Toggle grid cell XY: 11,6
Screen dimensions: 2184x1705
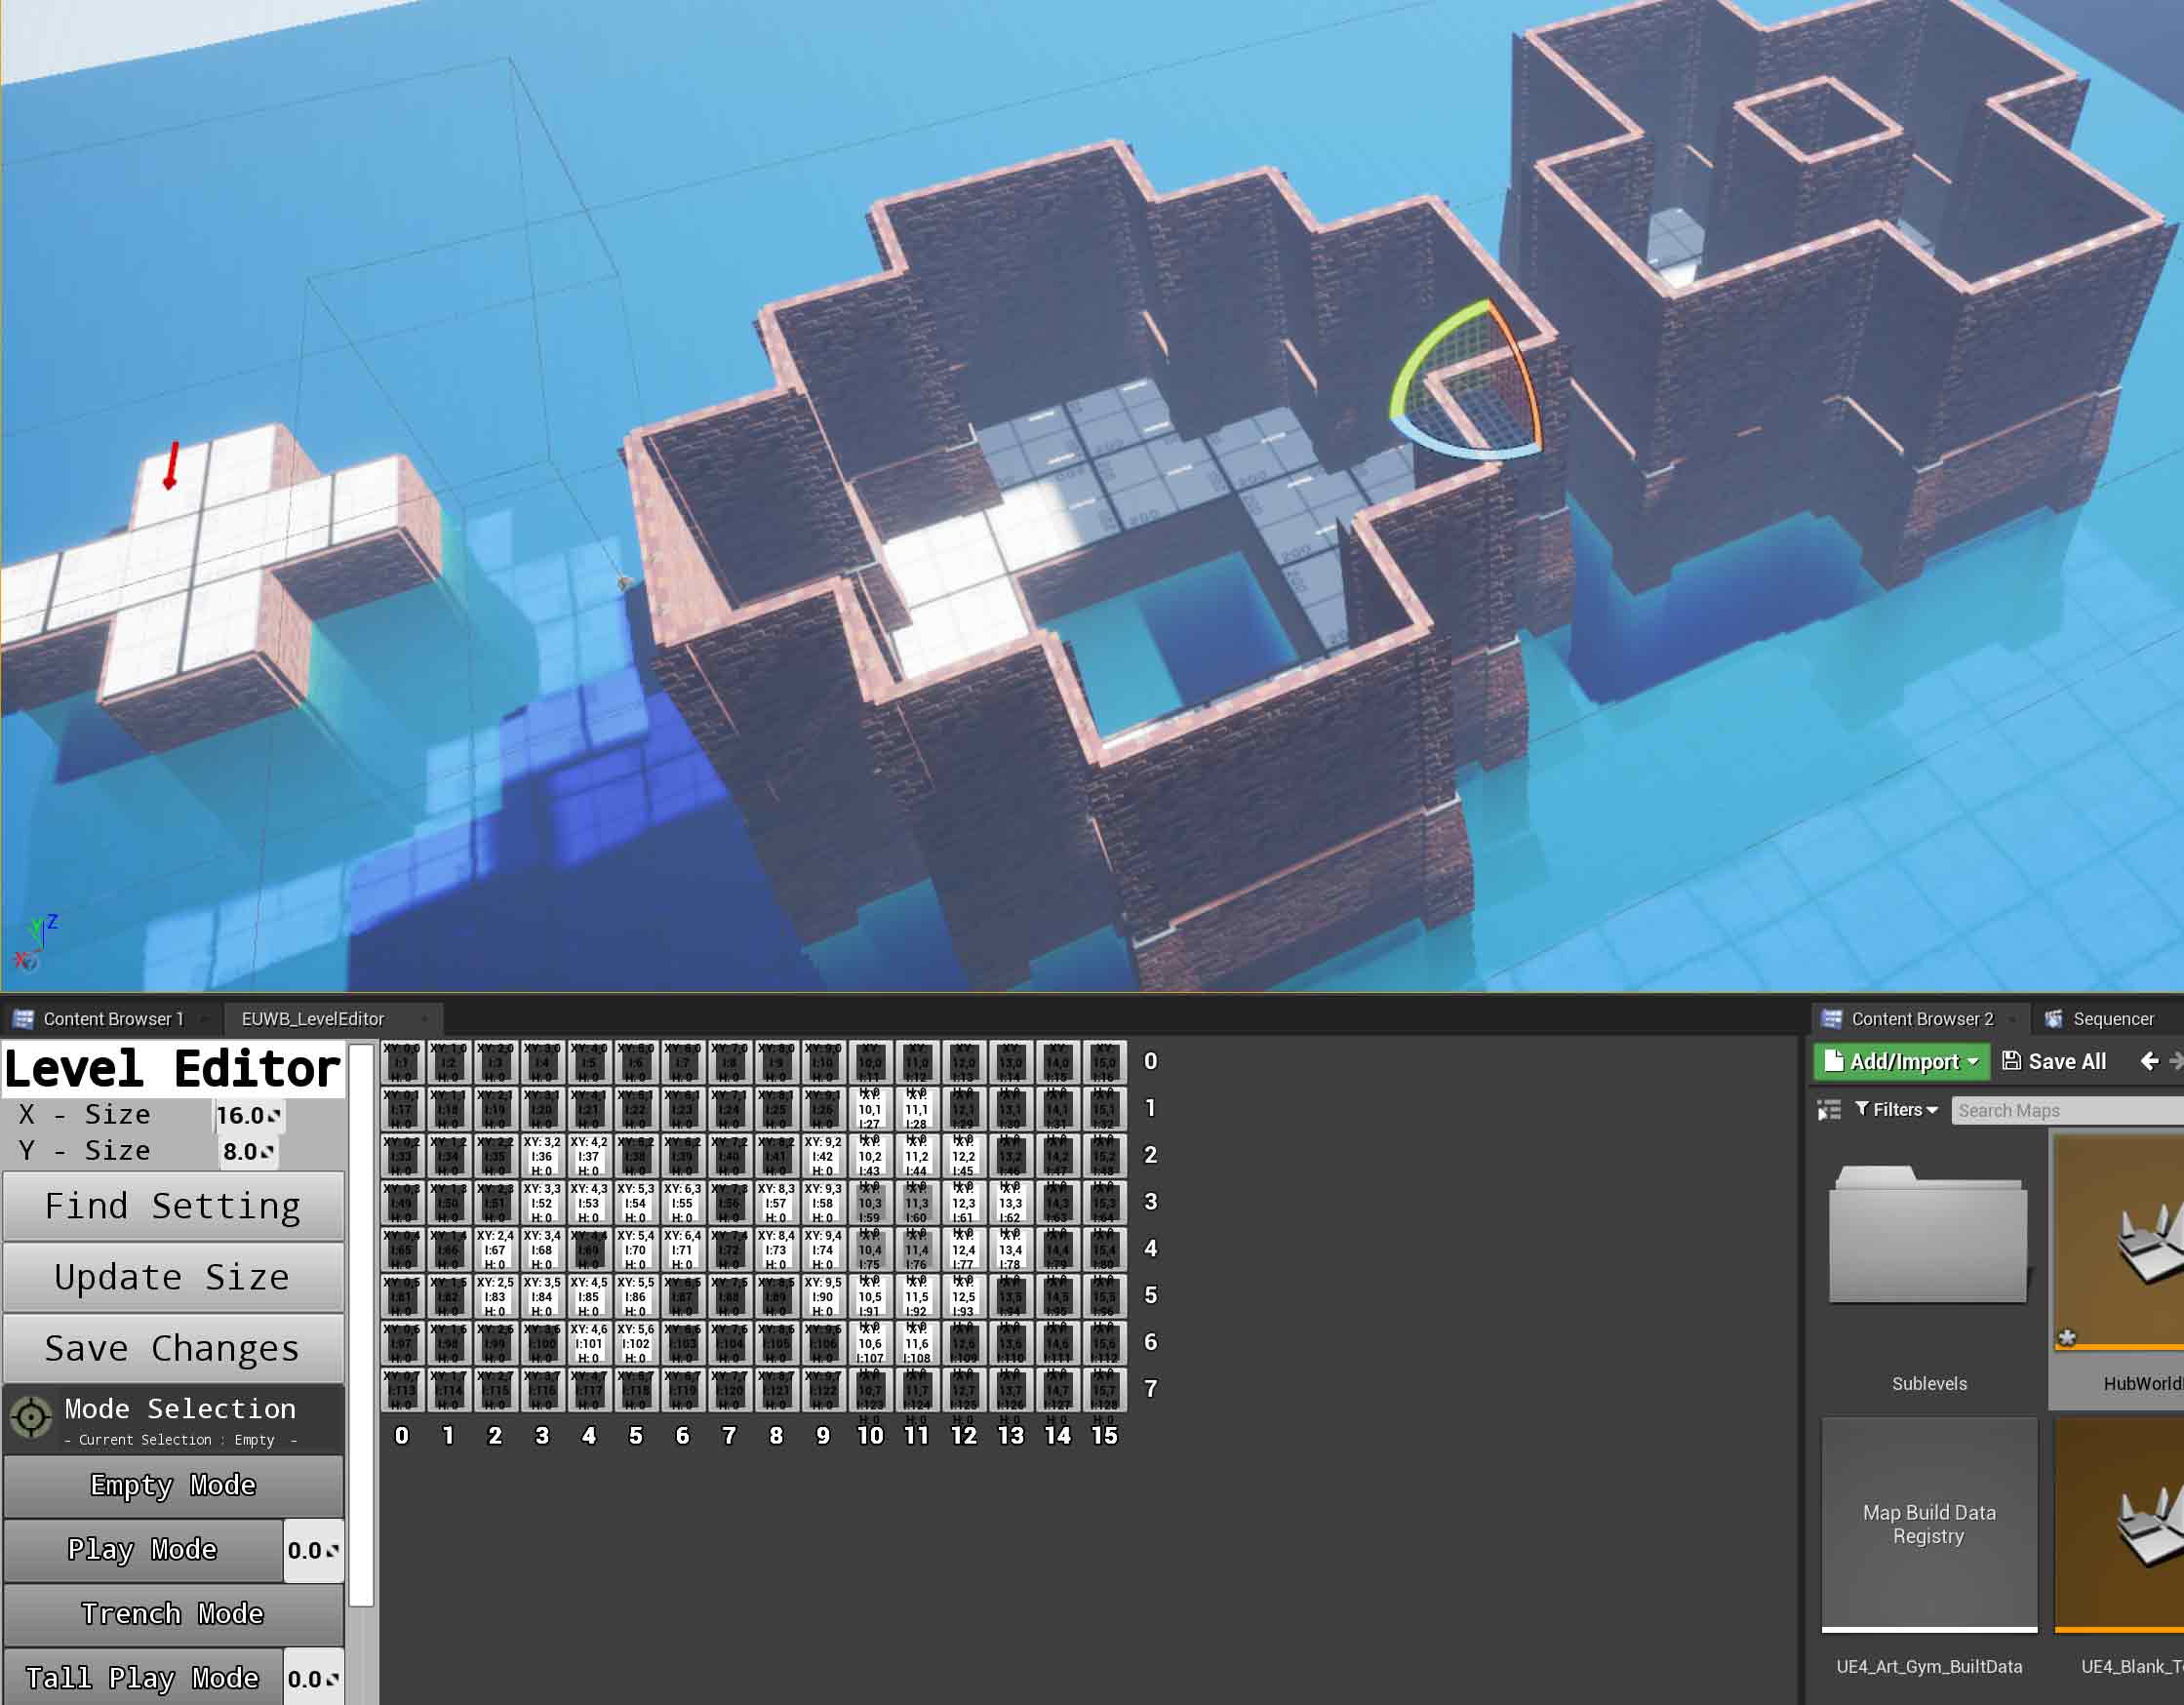click(x=917, y=1343)
